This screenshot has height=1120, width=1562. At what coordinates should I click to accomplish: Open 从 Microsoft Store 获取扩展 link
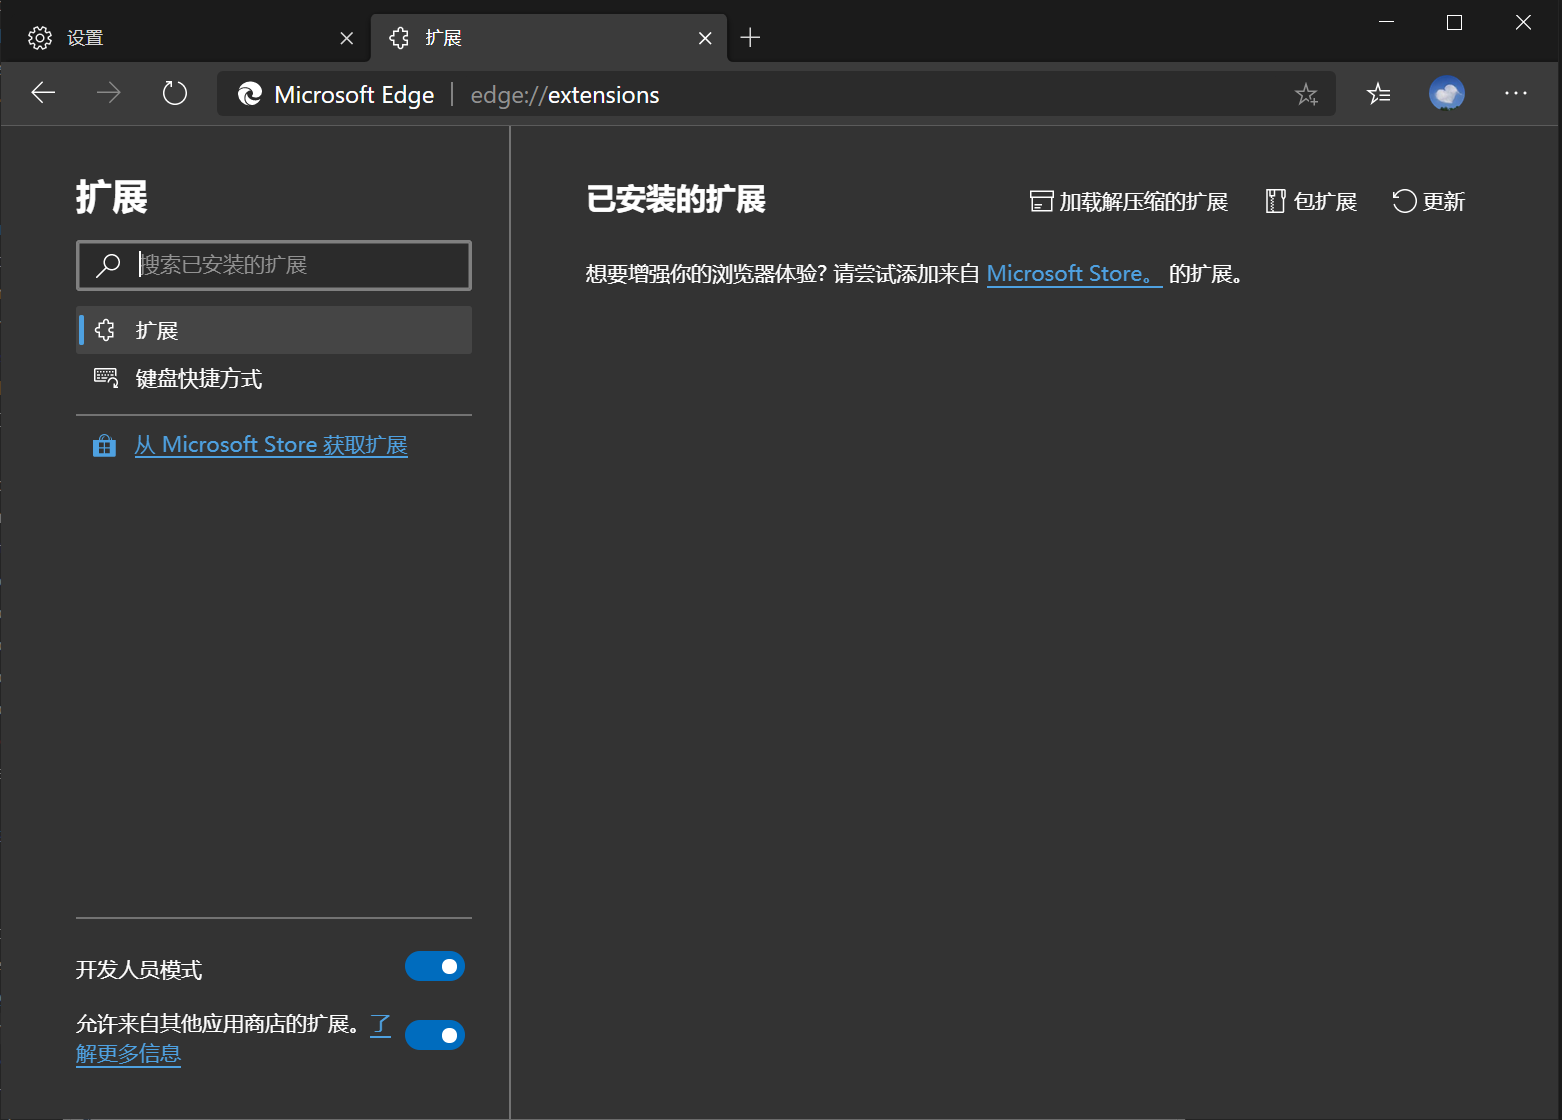tap(271, 445)
